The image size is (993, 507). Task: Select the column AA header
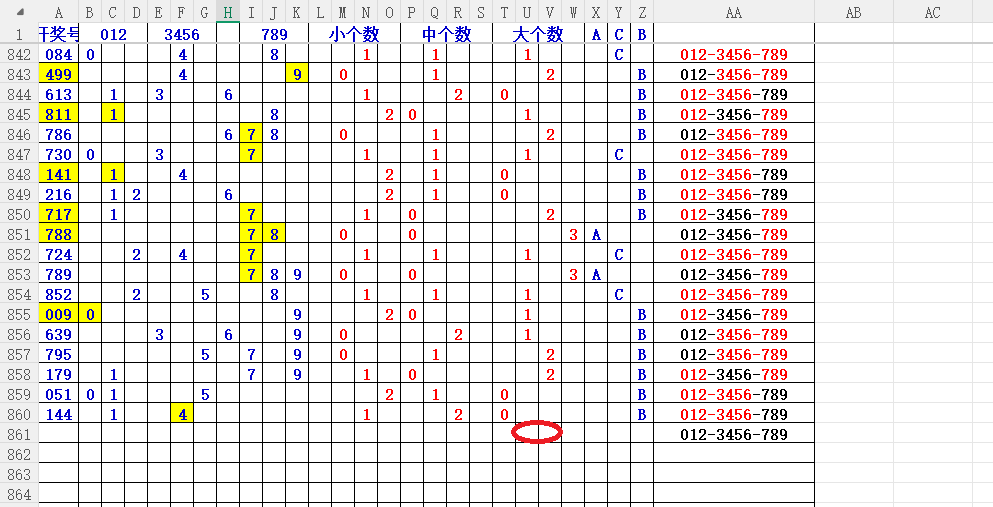tap(733, 12)
